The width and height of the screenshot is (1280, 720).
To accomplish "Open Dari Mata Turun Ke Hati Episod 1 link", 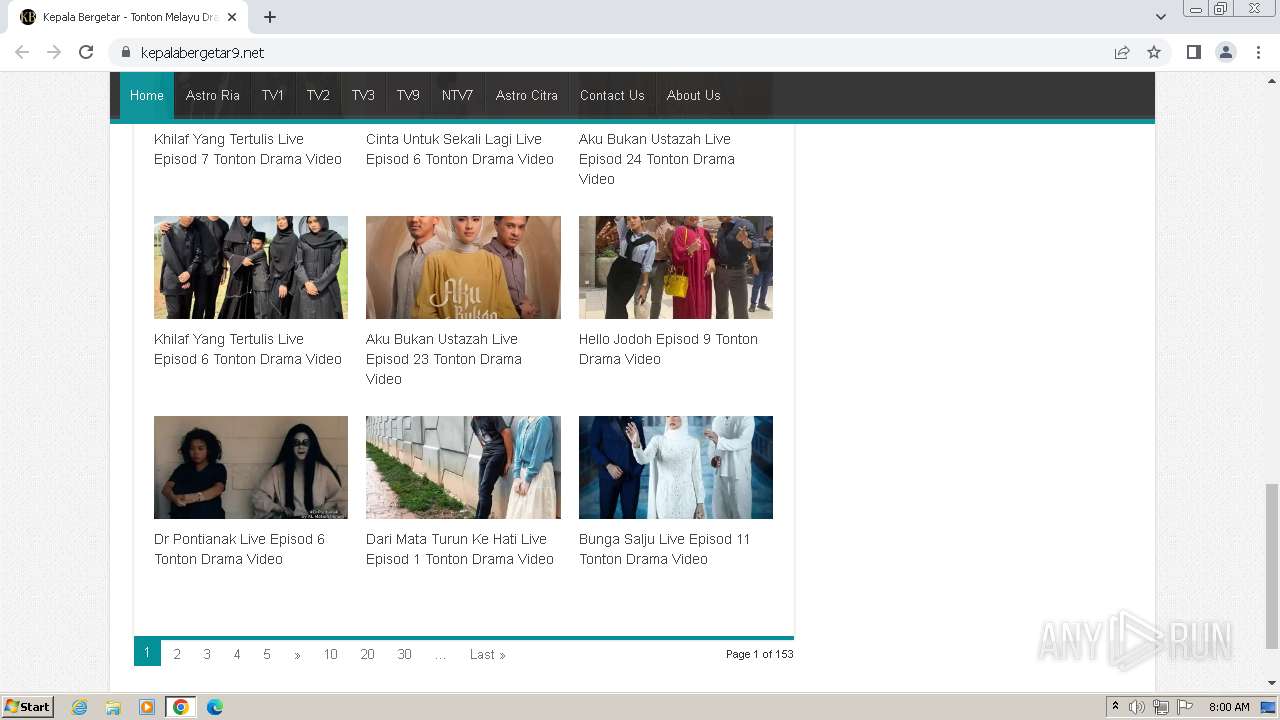I will click(x=460, y=549).
